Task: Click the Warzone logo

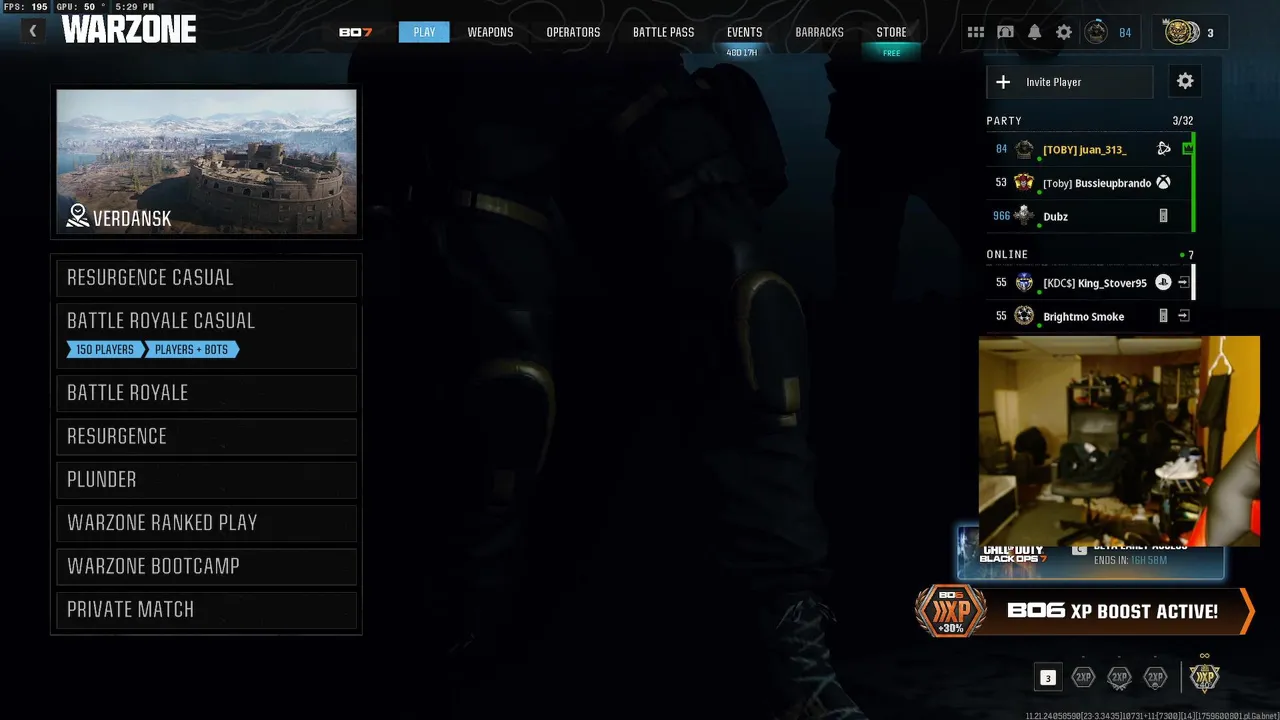Action: [x=129, y=30]
